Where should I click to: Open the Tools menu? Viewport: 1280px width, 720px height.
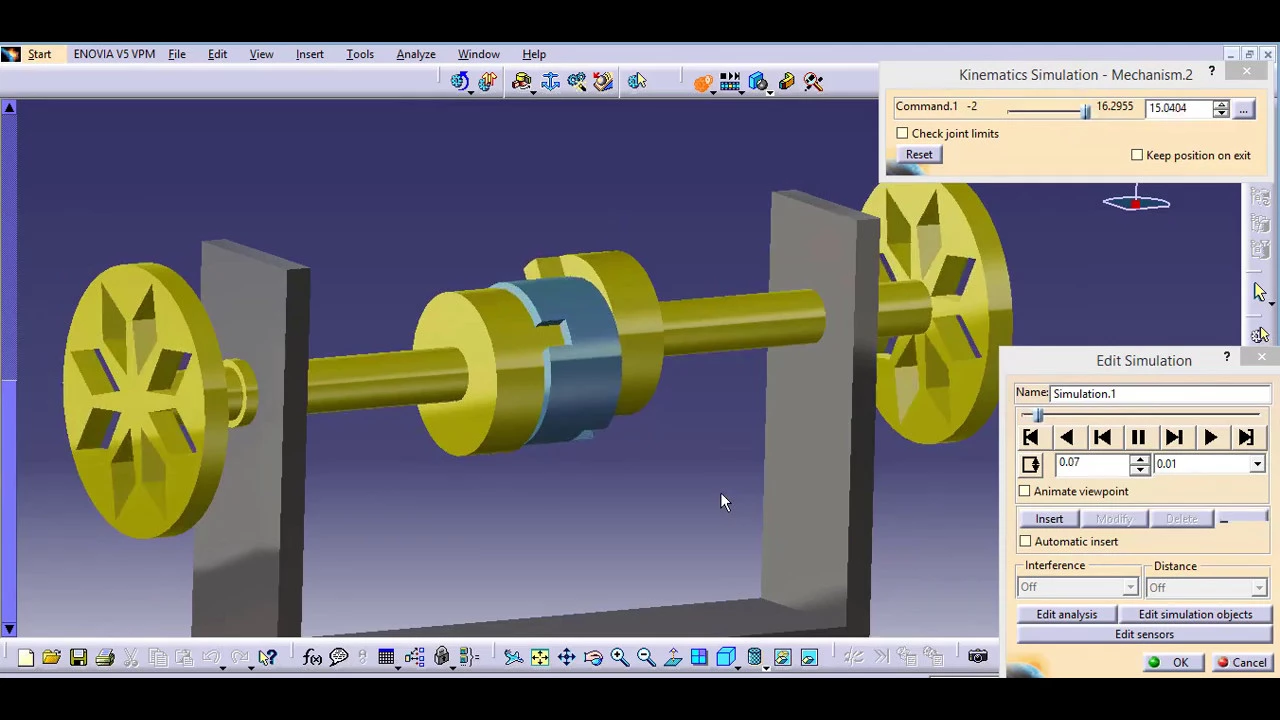click(x=360, y=54)
